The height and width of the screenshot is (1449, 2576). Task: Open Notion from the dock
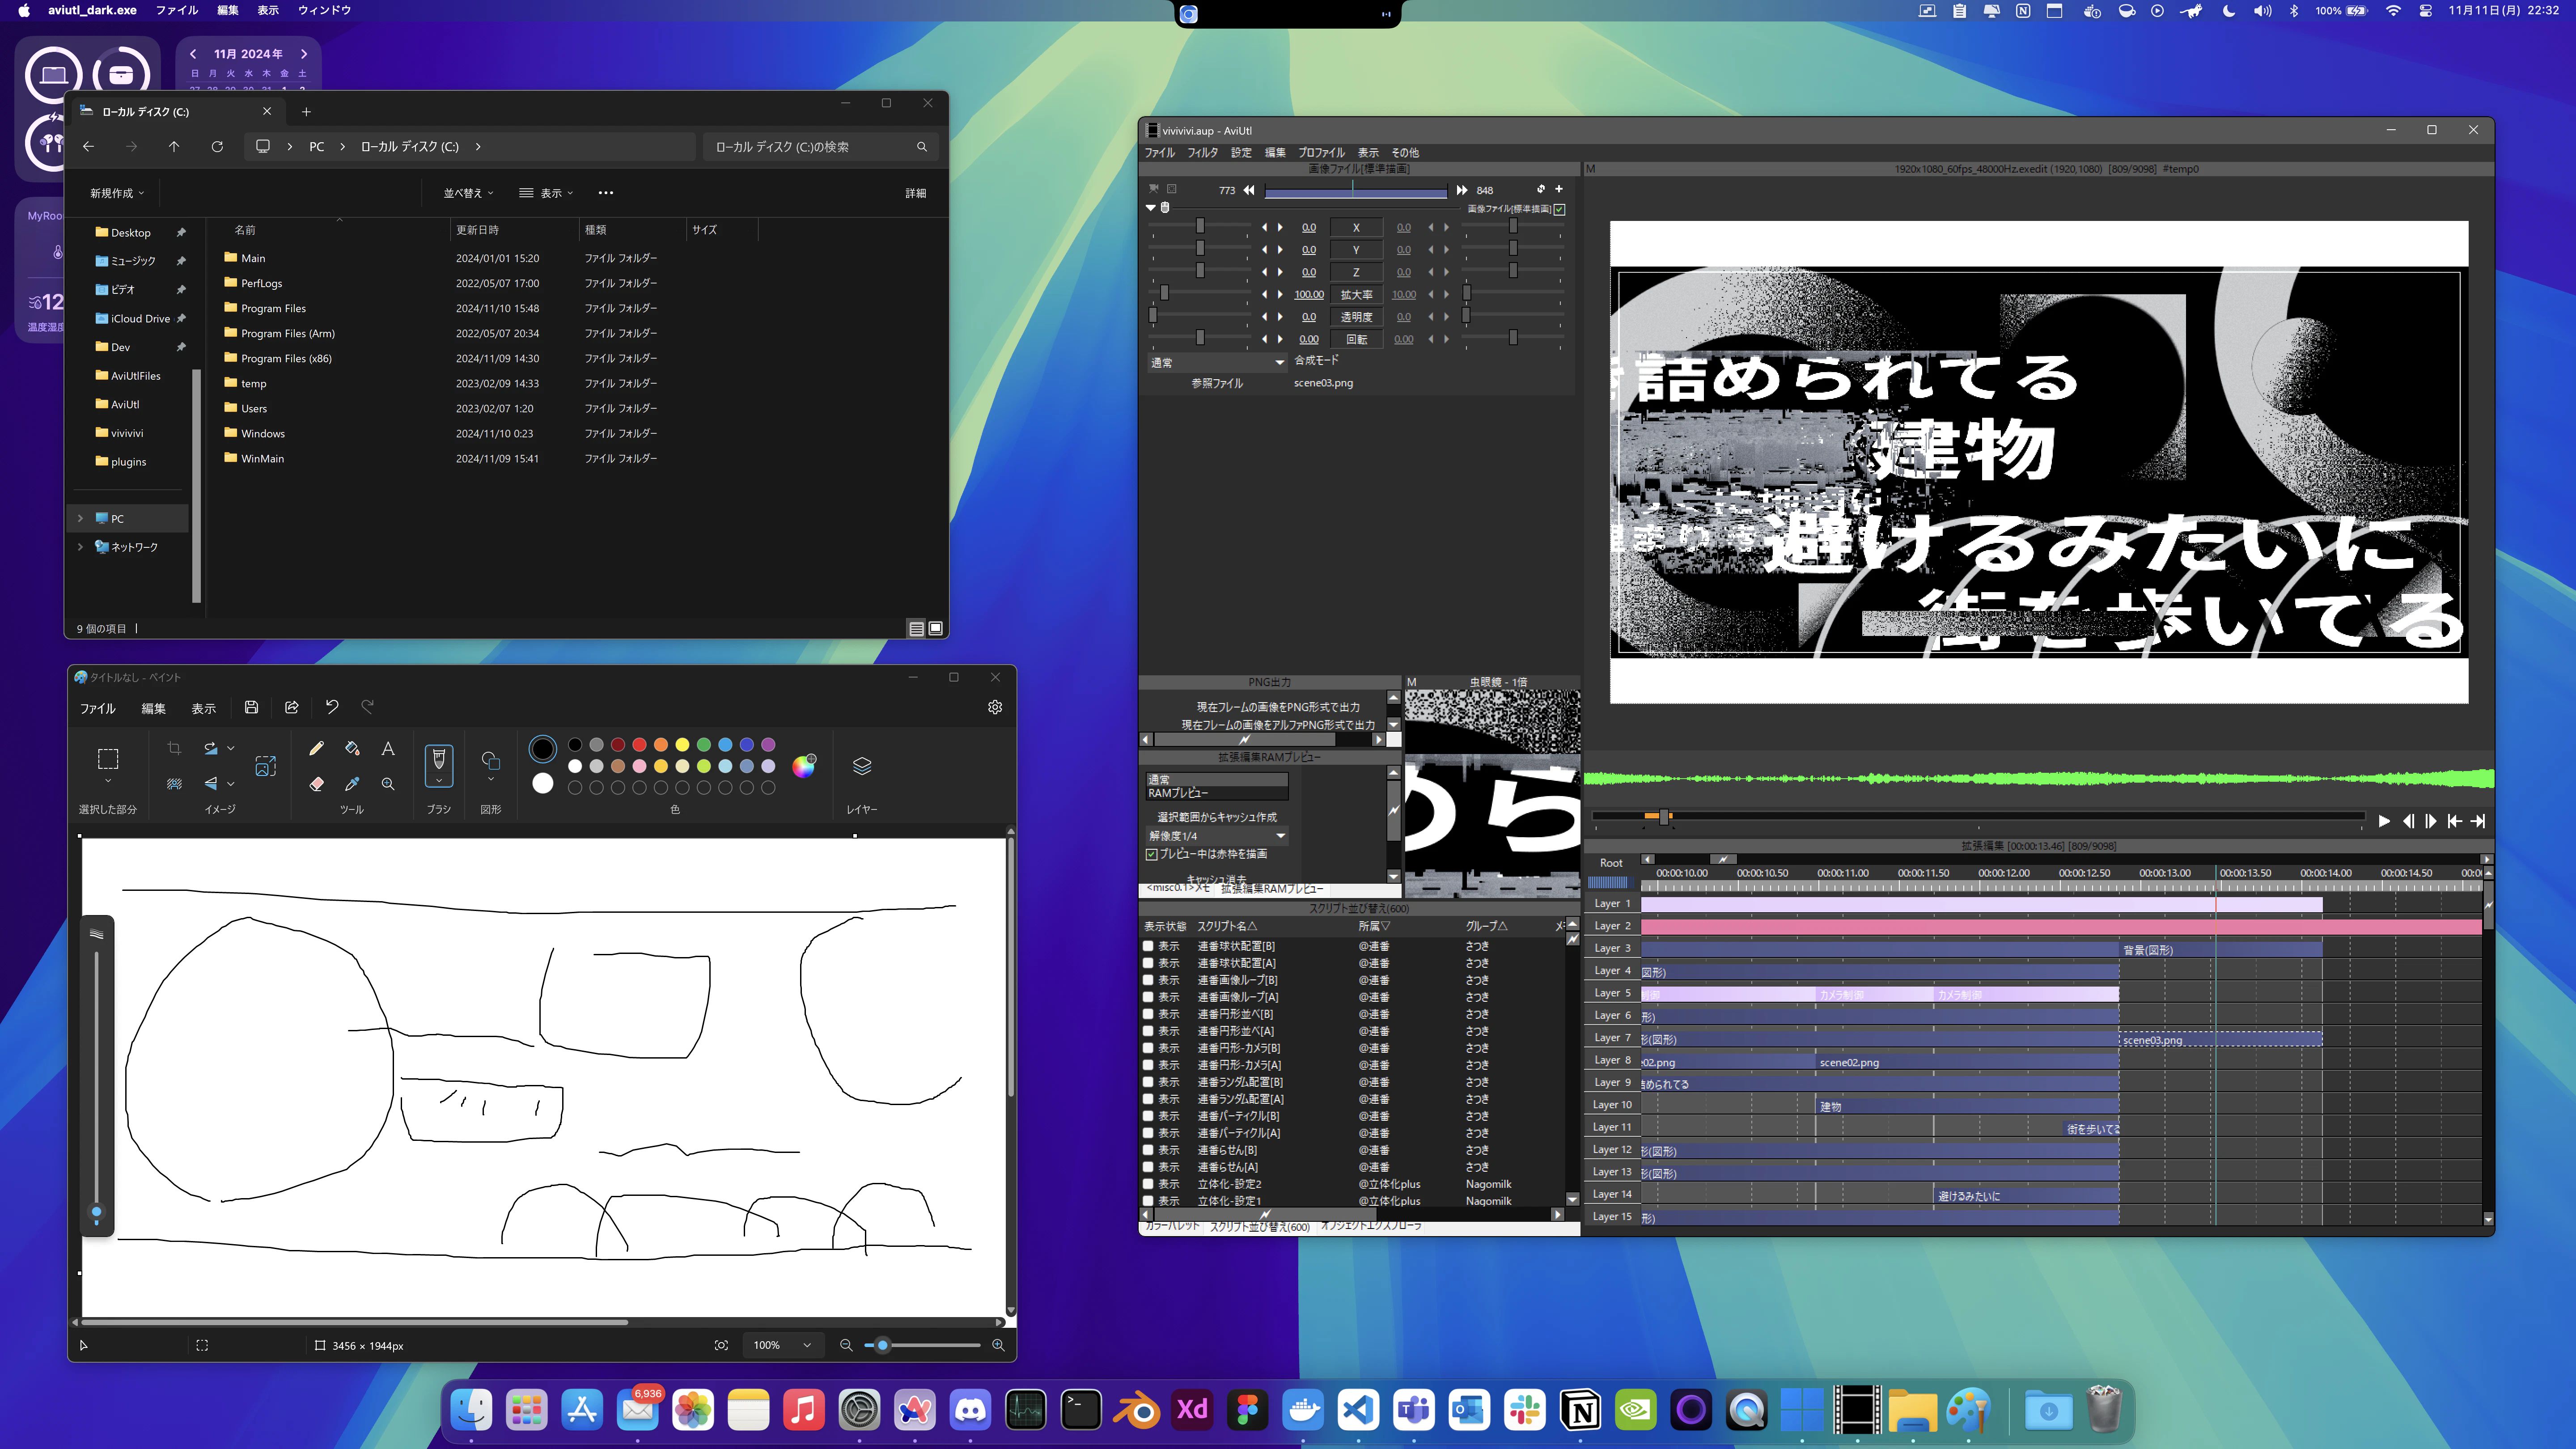pyautogui.click(x=1580, y=1410)
